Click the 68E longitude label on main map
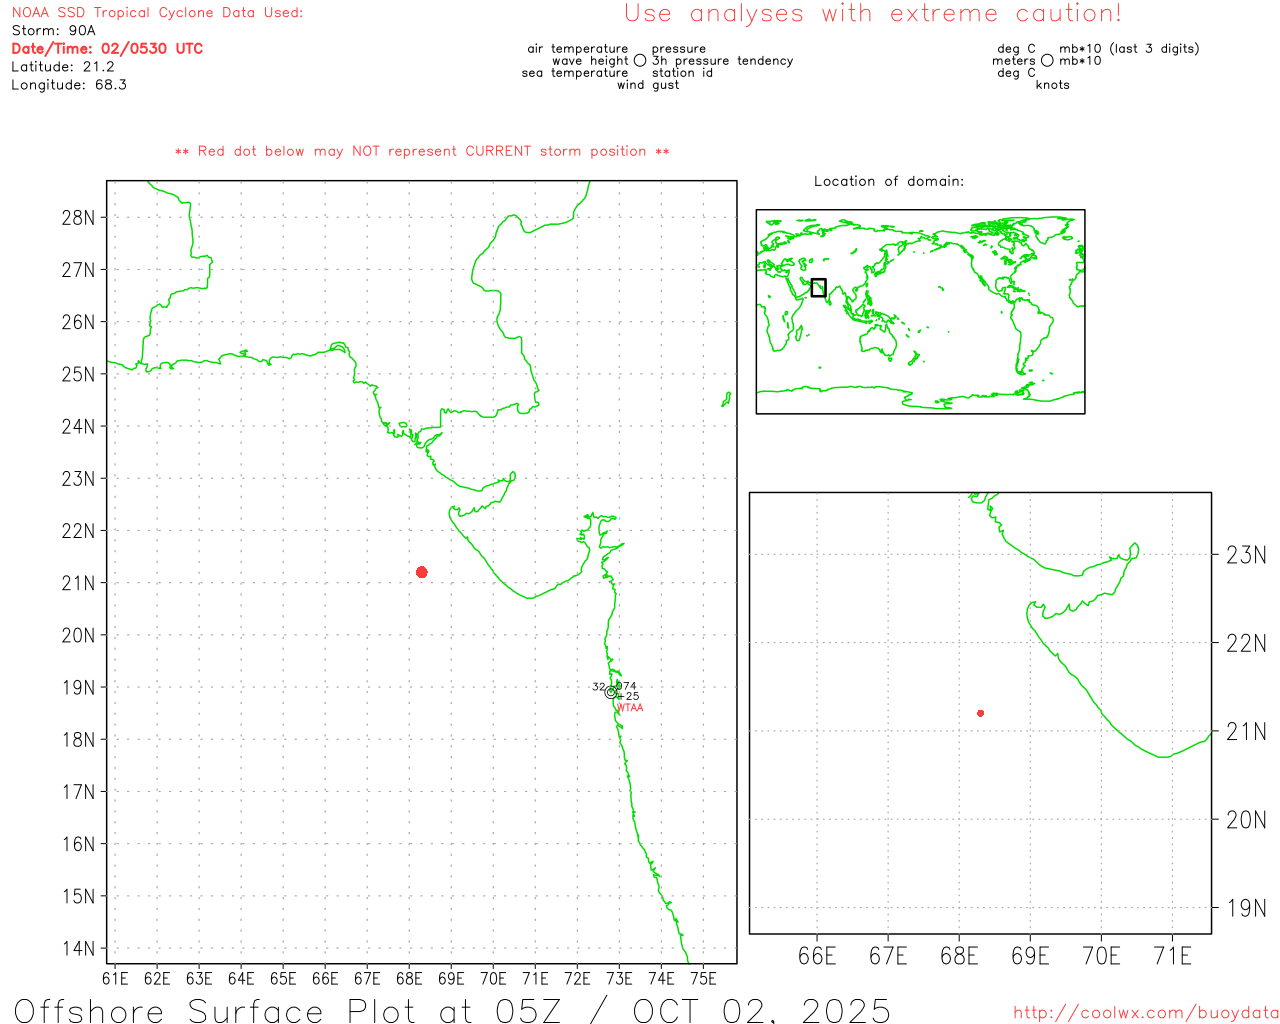The height and width of the screenshot is (1024, 1280). (409, 978)
